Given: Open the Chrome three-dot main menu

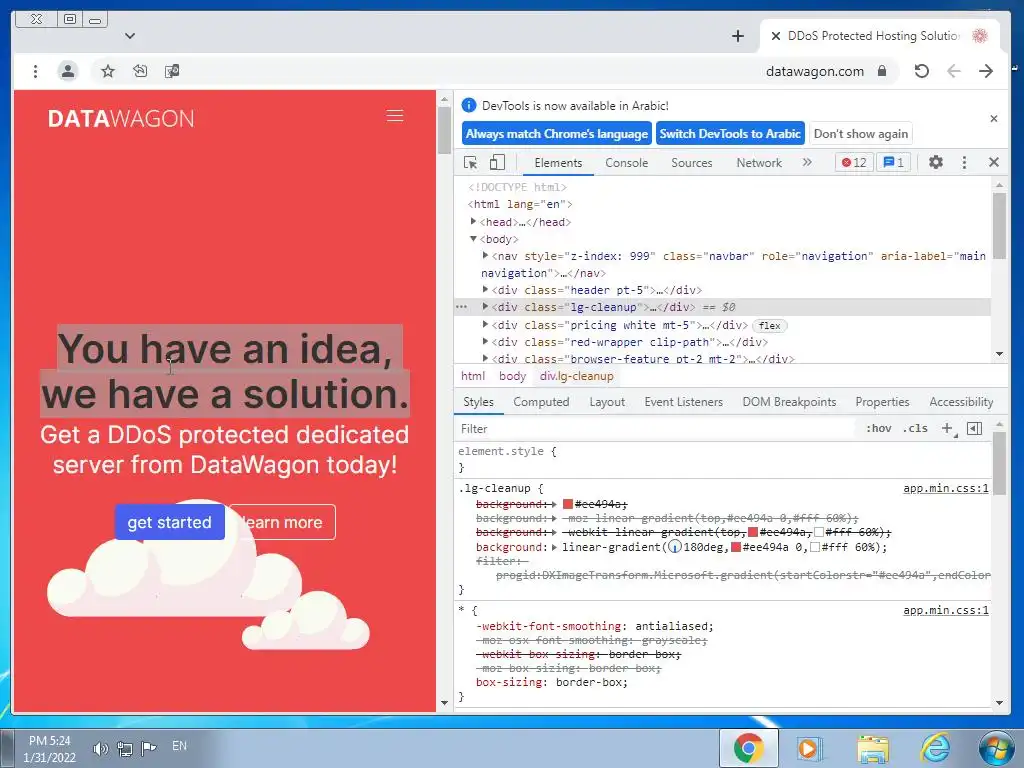Looking at the screenshot, I should click(x=35, y=71).
